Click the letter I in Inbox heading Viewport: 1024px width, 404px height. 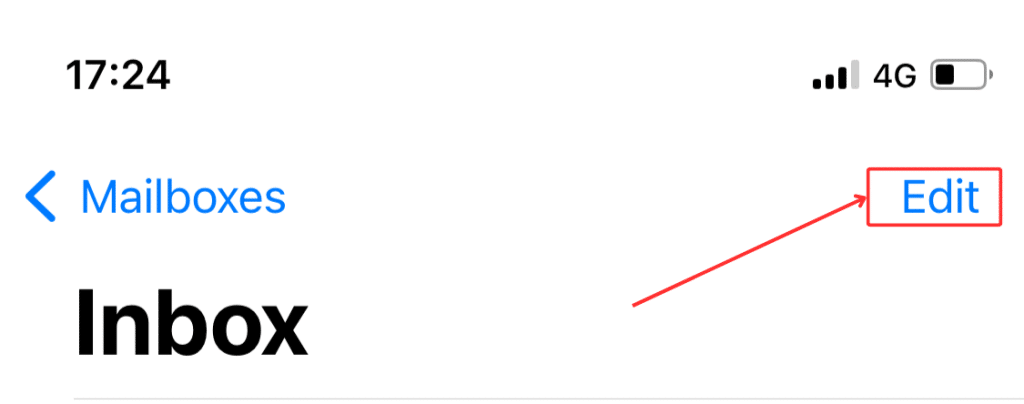pyautogui.click(x=84, y=323)
